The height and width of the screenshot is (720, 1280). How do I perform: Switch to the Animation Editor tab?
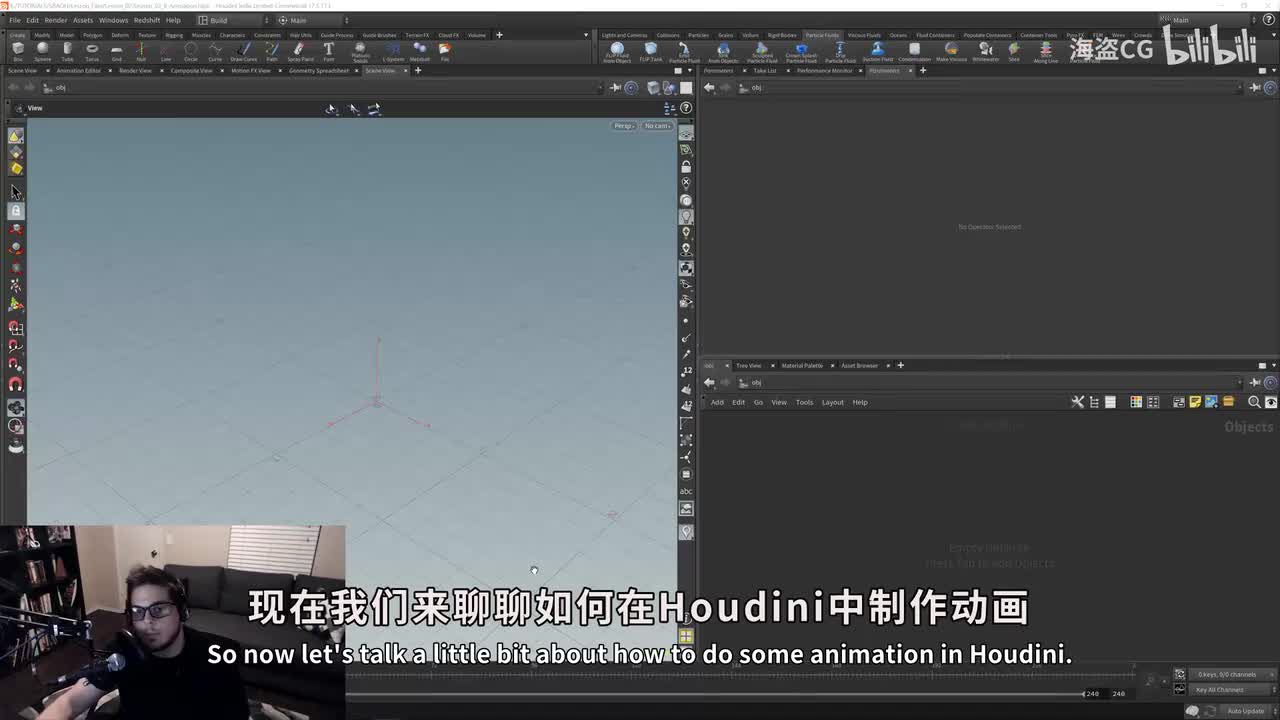79,71
